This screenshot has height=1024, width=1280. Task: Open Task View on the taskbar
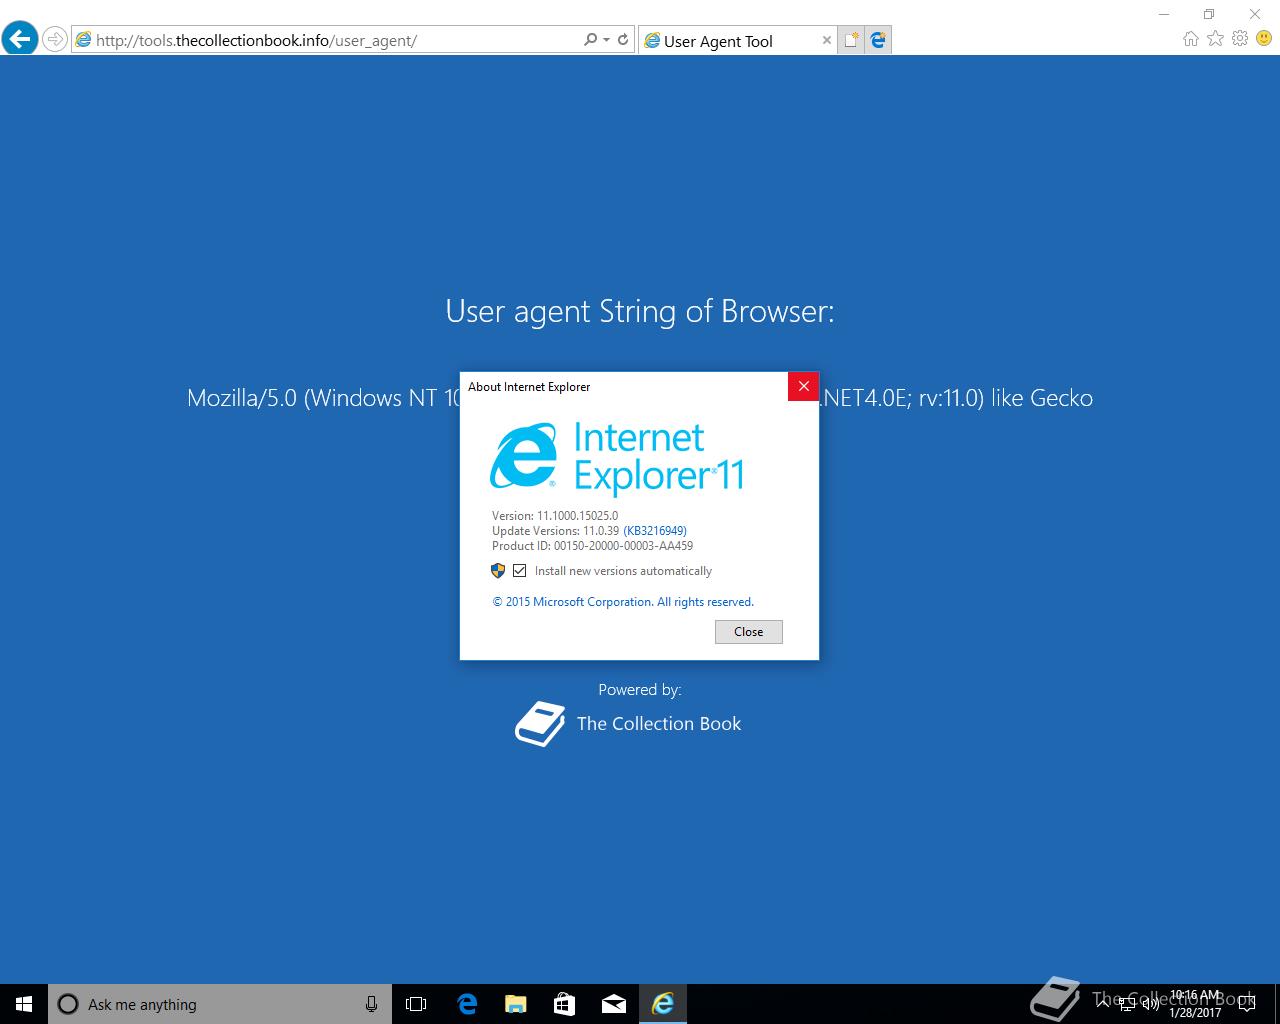pyautogui.click(x=416, y=1004)
